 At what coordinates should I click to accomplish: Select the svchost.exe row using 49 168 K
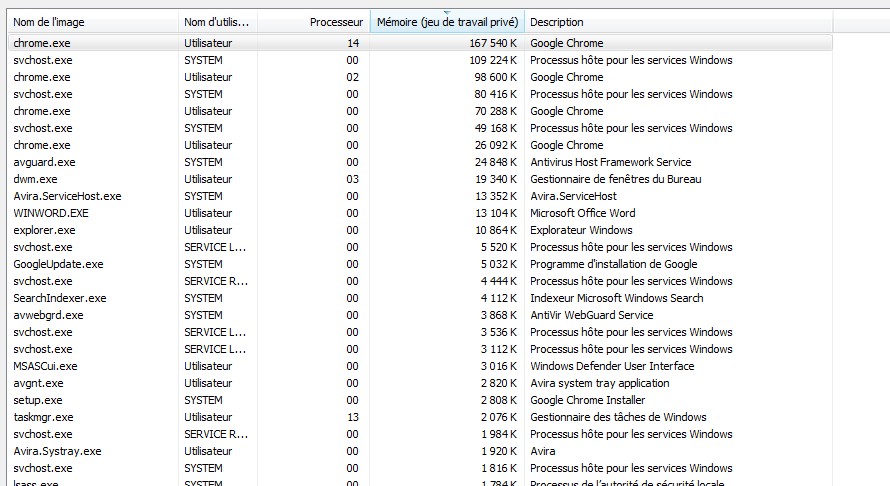(420, 128)
